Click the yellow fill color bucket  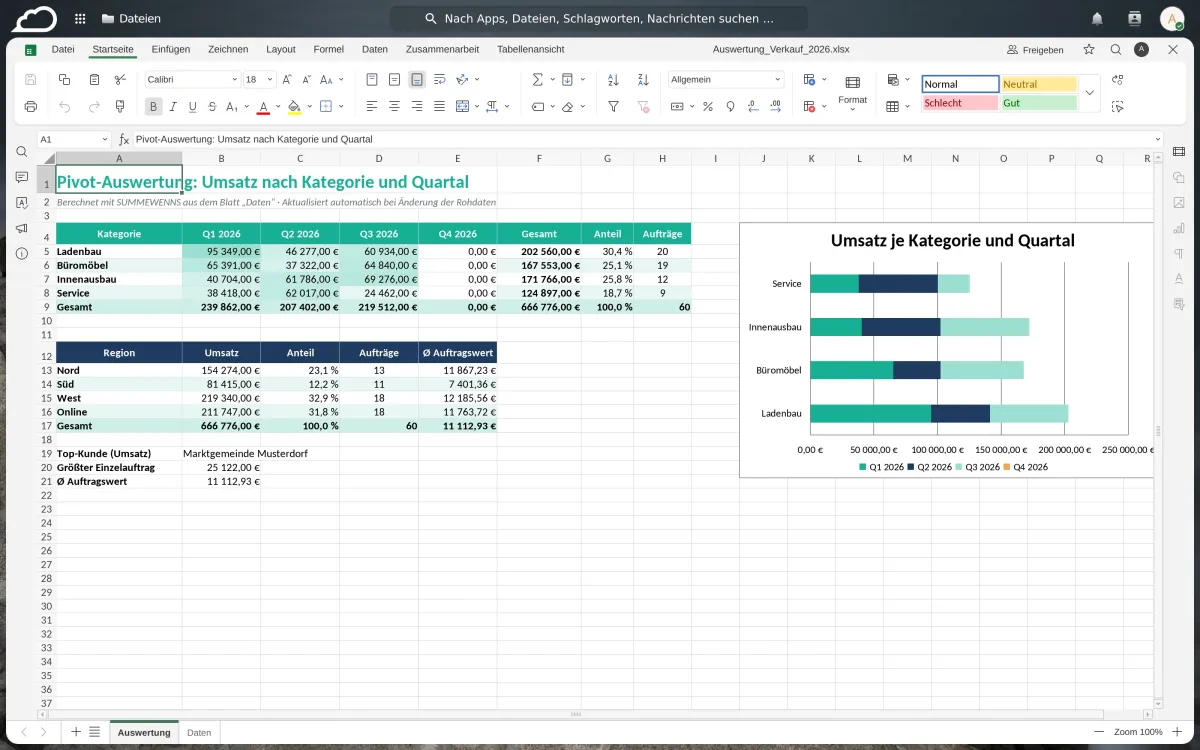(x=294, y=106)
